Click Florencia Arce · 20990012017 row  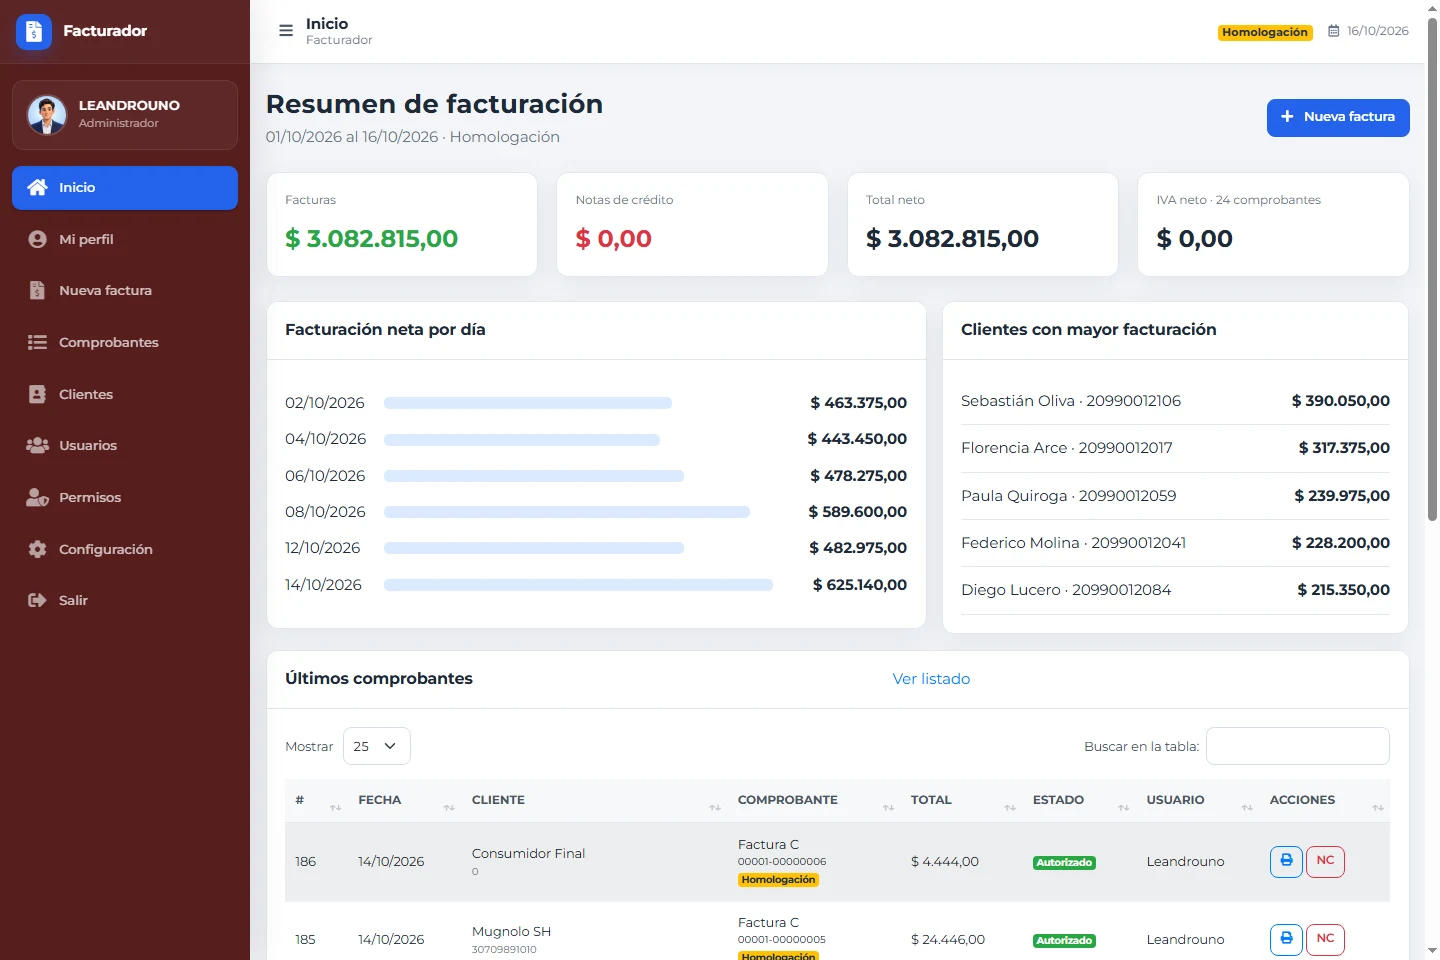click(1175, 448)
